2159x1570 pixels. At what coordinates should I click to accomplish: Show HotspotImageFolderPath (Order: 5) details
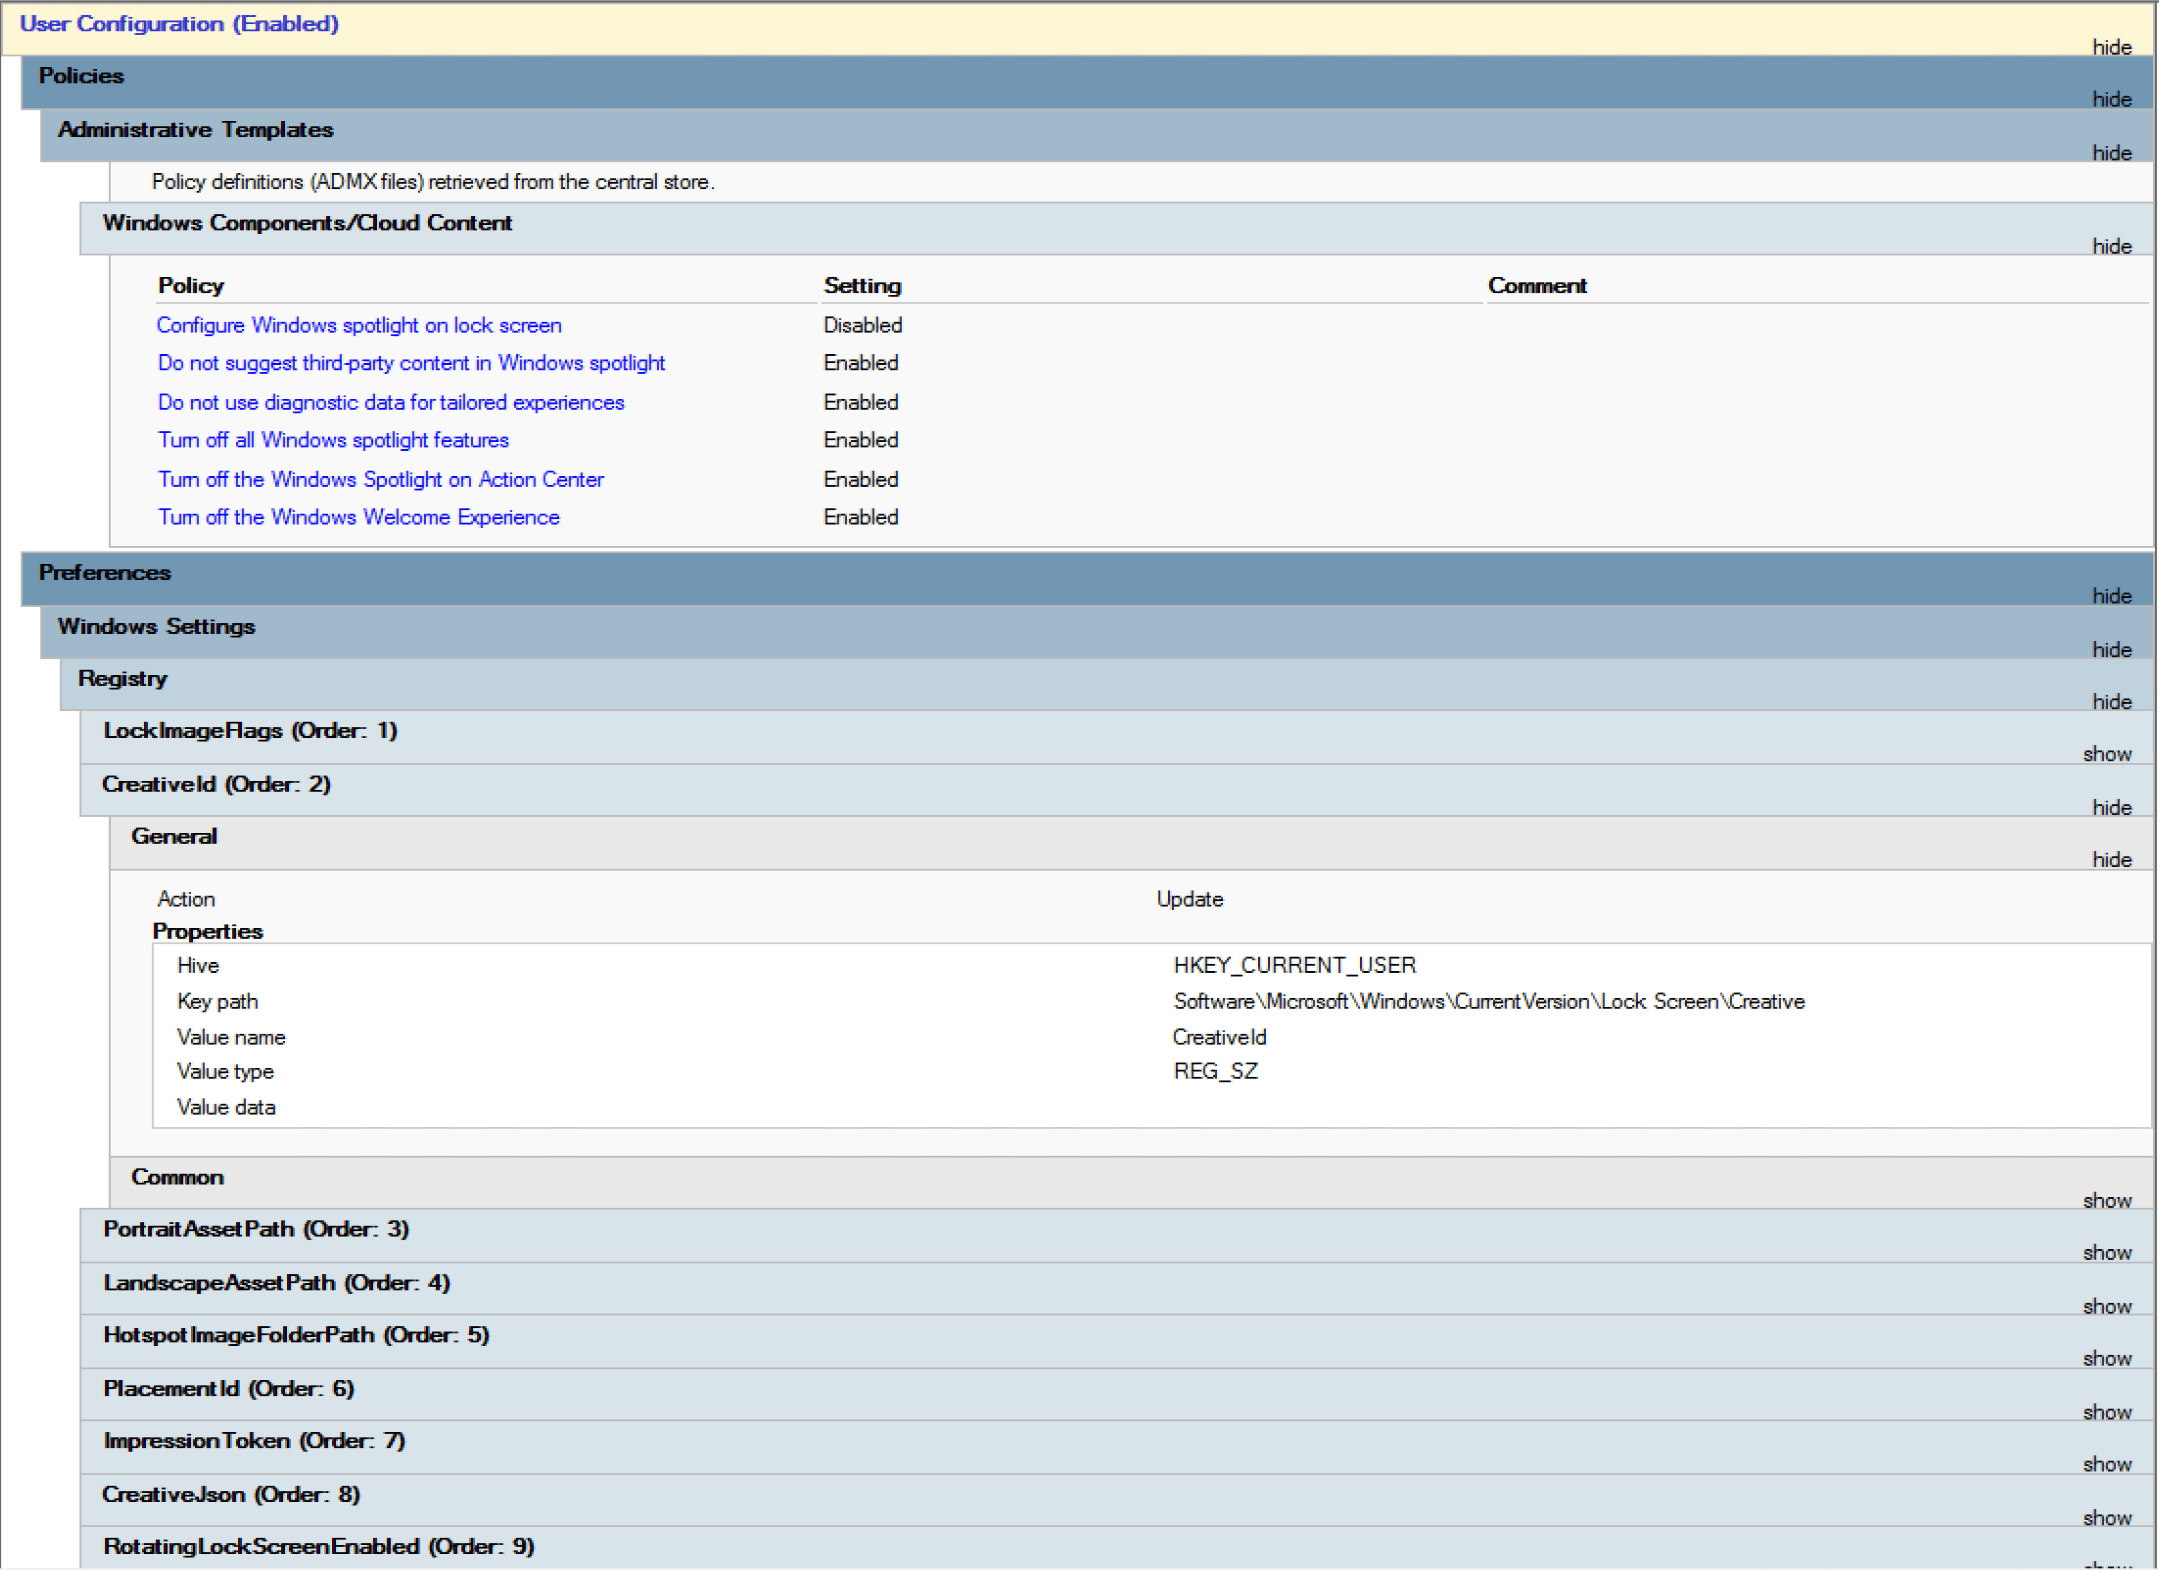pos(2106,1359)
